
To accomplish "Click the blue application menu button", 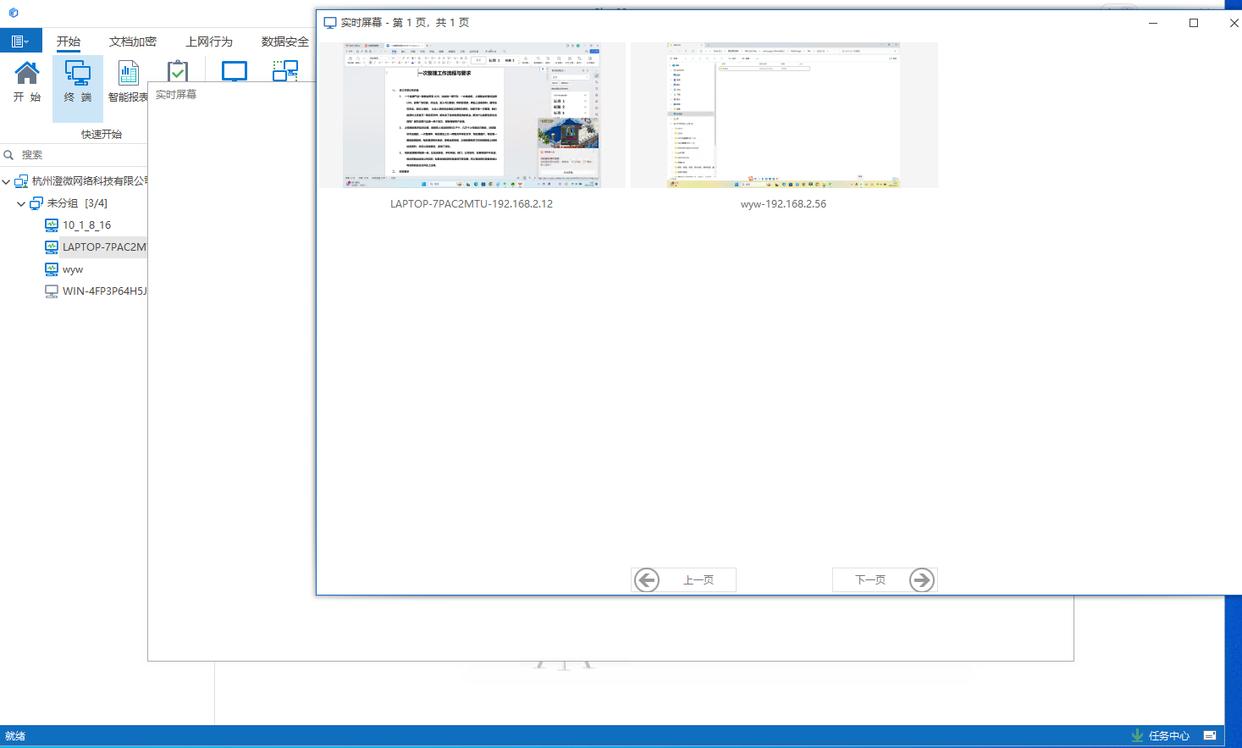I will [x=19, y=41].
